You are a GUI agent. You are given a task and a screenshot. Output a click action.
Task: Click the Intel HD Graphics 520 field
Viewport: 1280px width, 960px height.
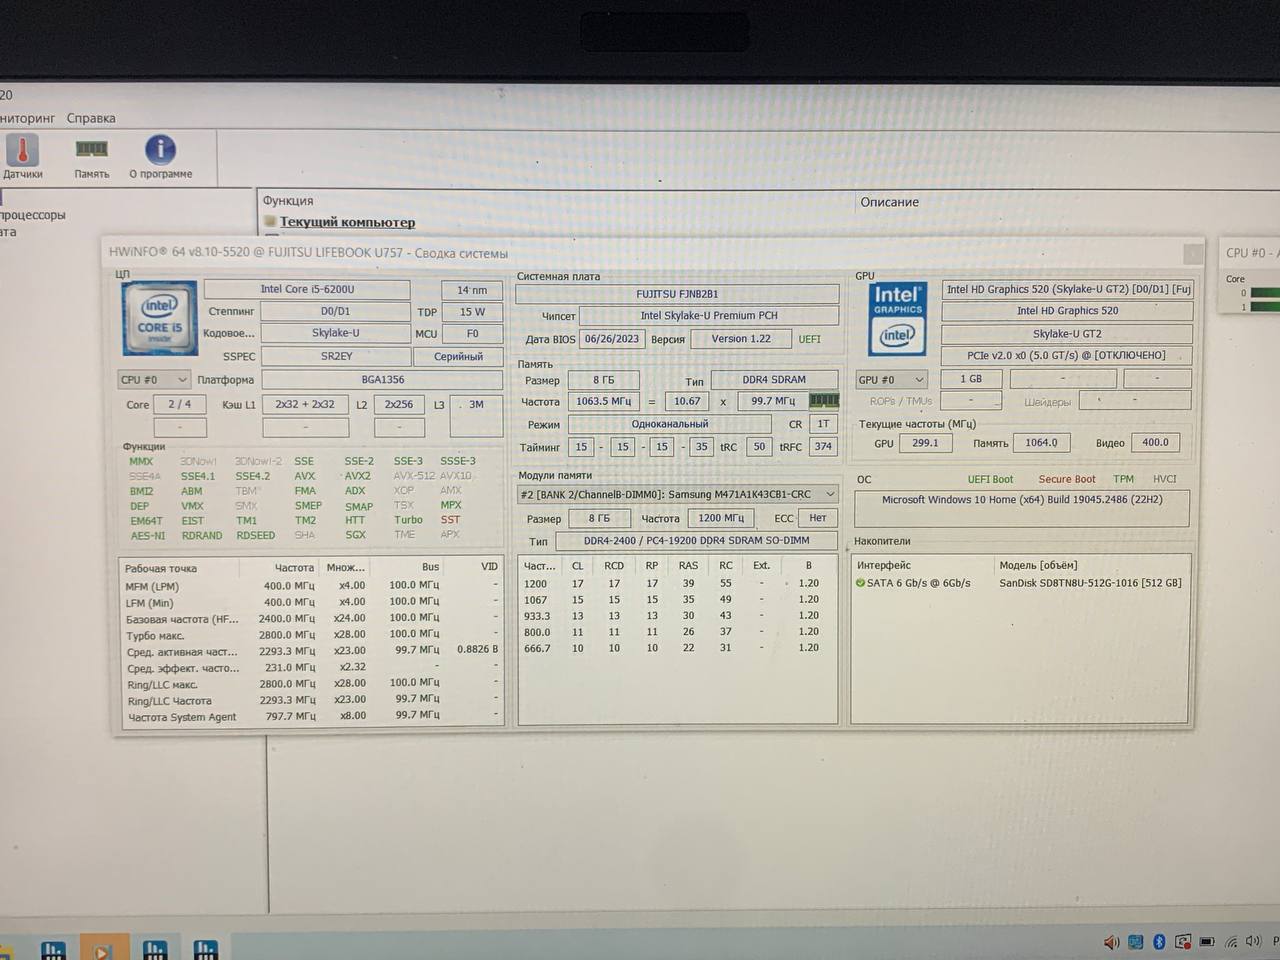pos(1067,311)
